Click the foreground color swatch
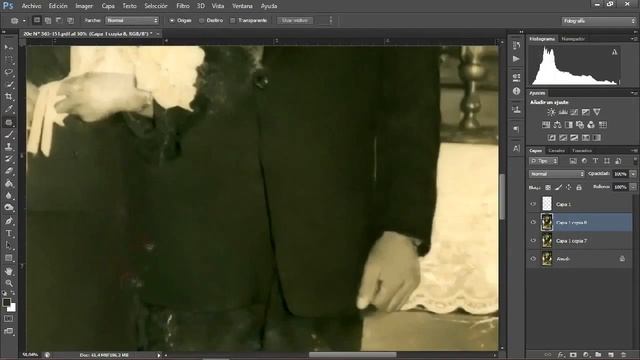This screenshot has width=640, height=360. pos(6,302)
